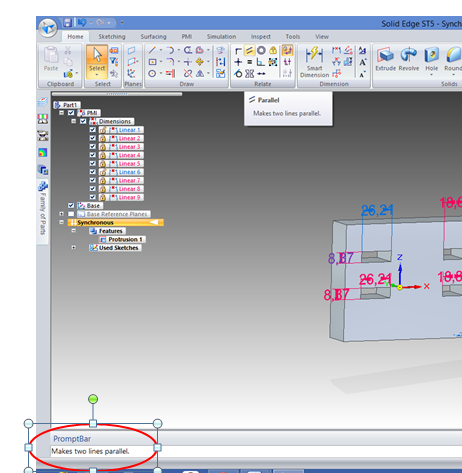Apply the Perpendicular relationship

point(261,62)
